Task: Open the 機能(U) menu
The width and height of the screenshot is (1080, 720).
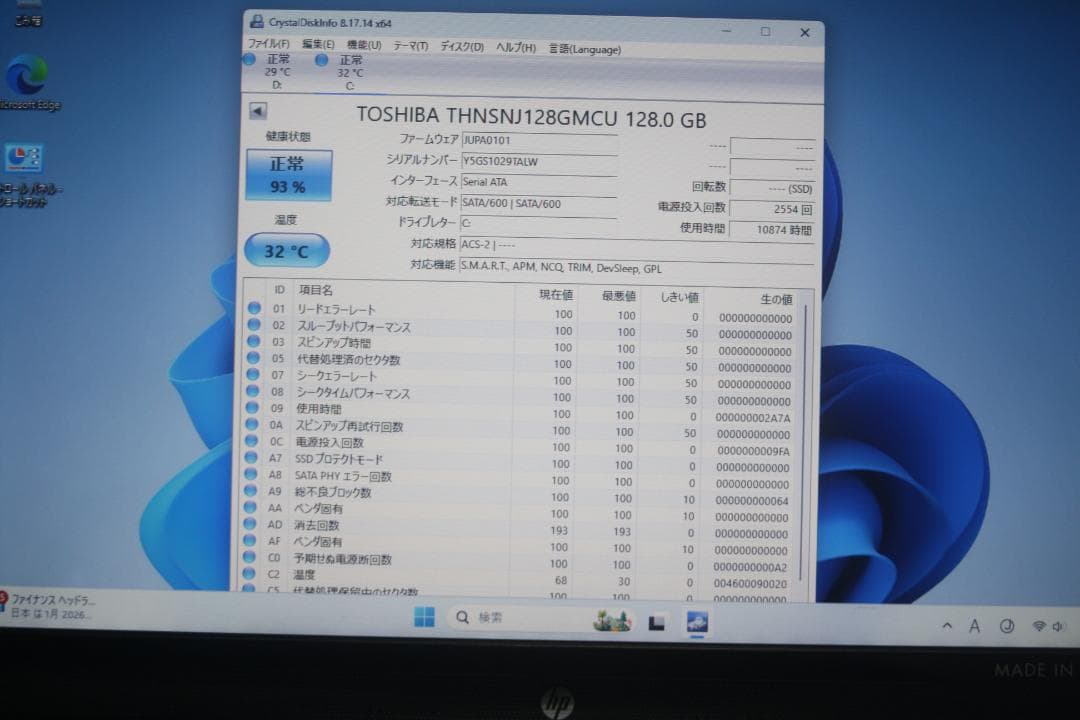Action: [360, 45]
